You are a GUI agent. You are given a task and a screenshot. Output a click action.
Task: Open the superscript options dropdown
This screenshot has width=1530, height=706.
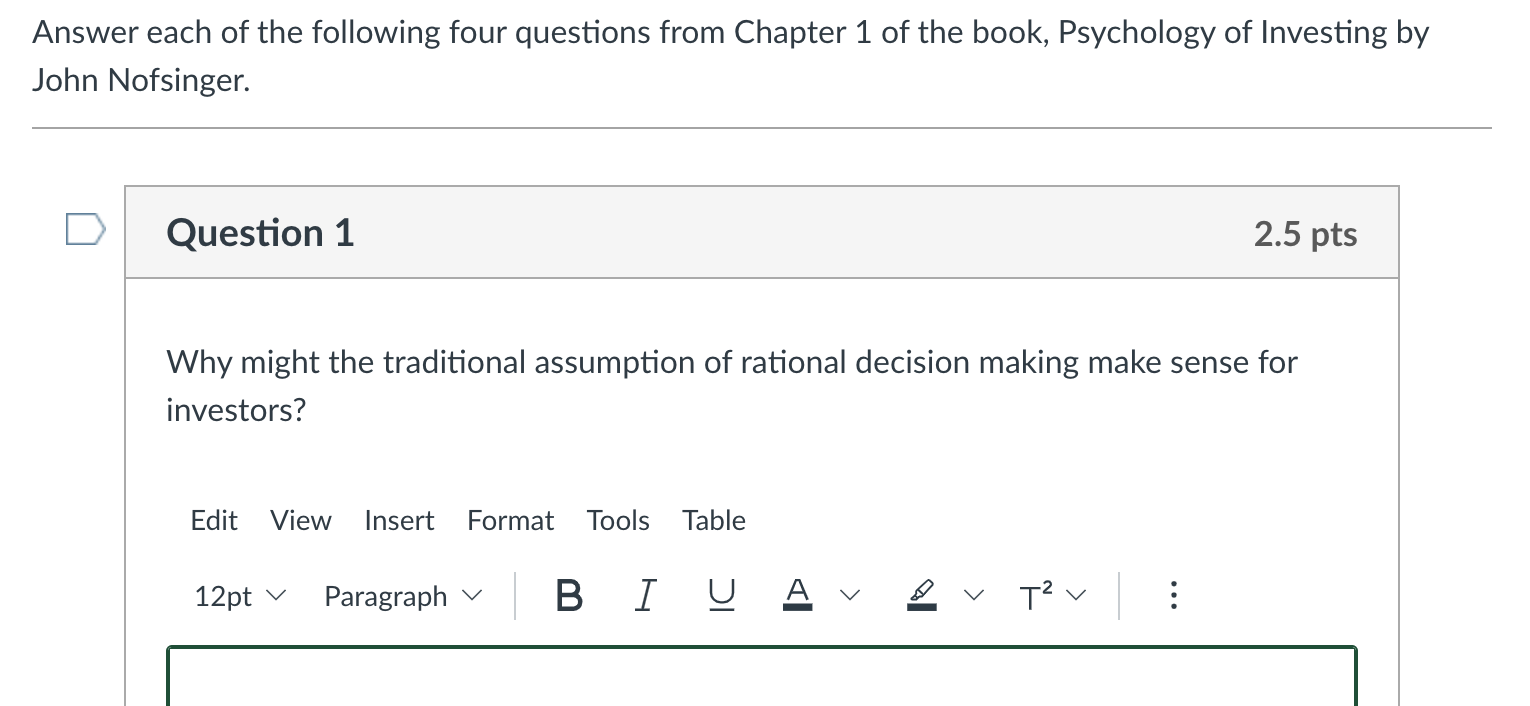[x=1077, y=595]
